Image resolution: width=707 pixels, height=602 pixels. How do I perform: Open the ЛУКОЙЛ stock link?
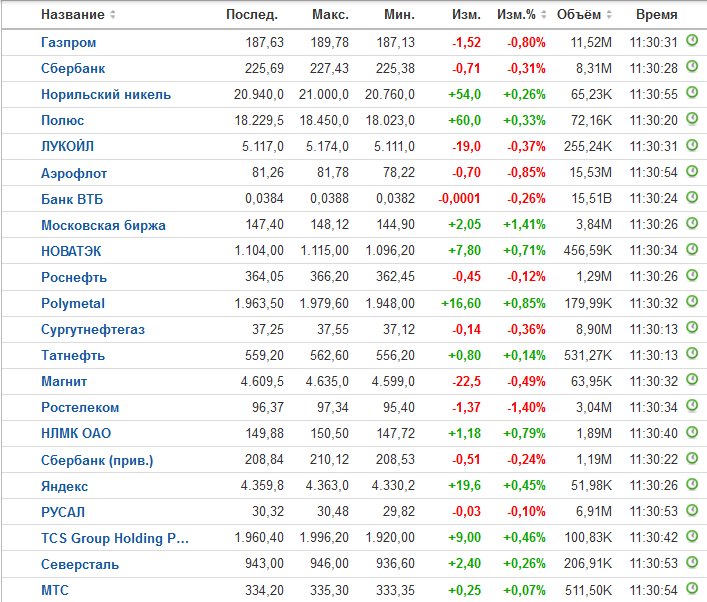[x=67, y=147]
